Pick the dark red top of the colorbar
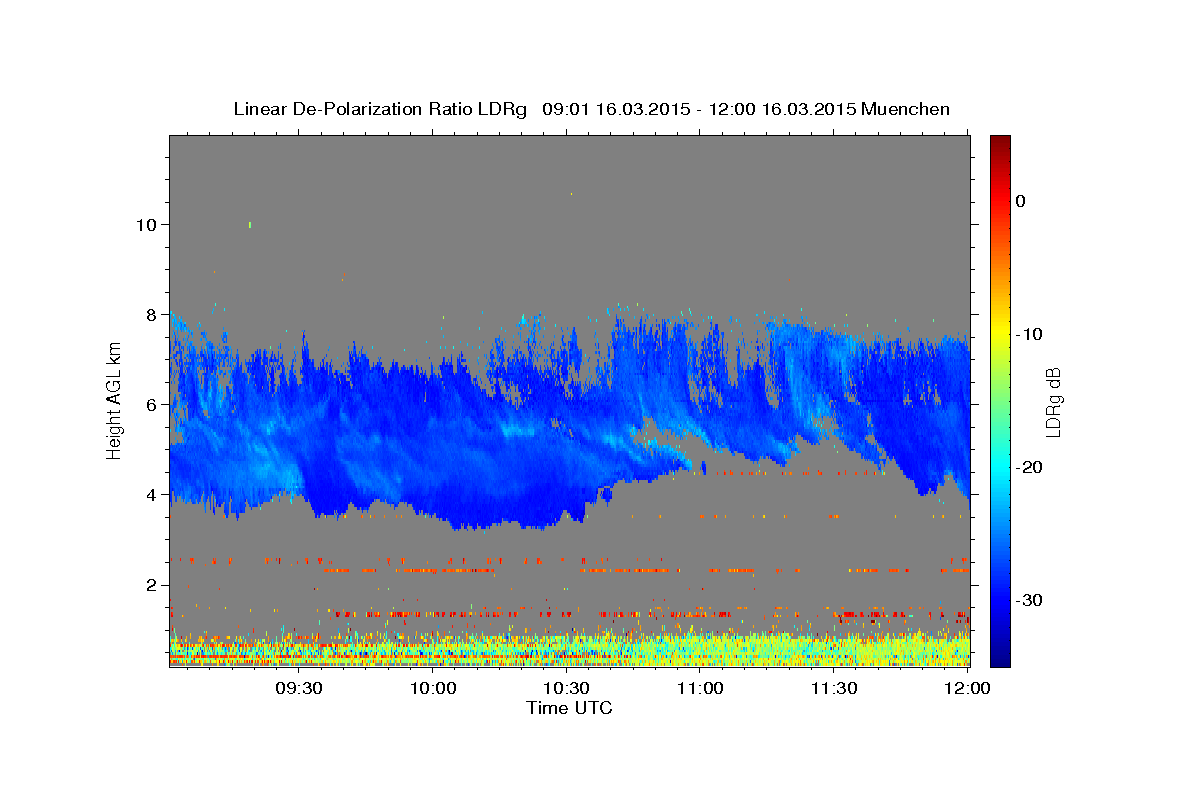The height and width of the screenshot is (800, 1200). (1000, 141)
